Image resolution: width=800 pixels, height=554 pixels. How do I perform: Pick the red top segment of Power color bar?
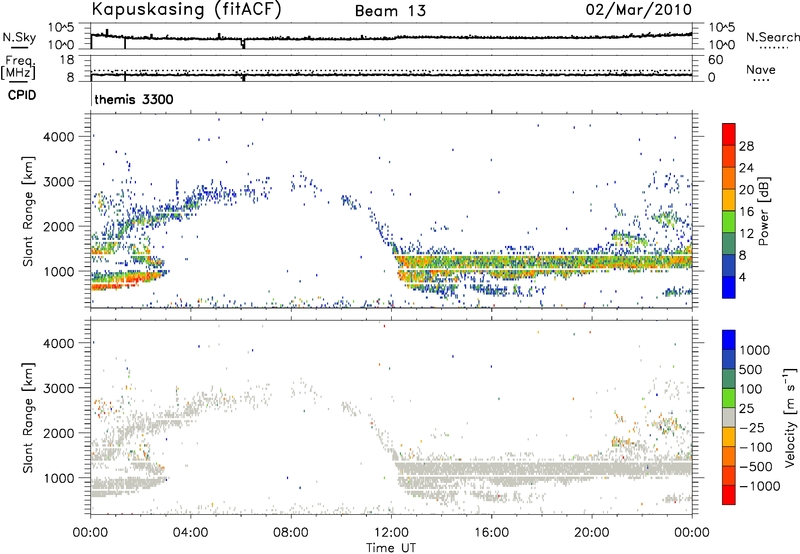[729, 134]
